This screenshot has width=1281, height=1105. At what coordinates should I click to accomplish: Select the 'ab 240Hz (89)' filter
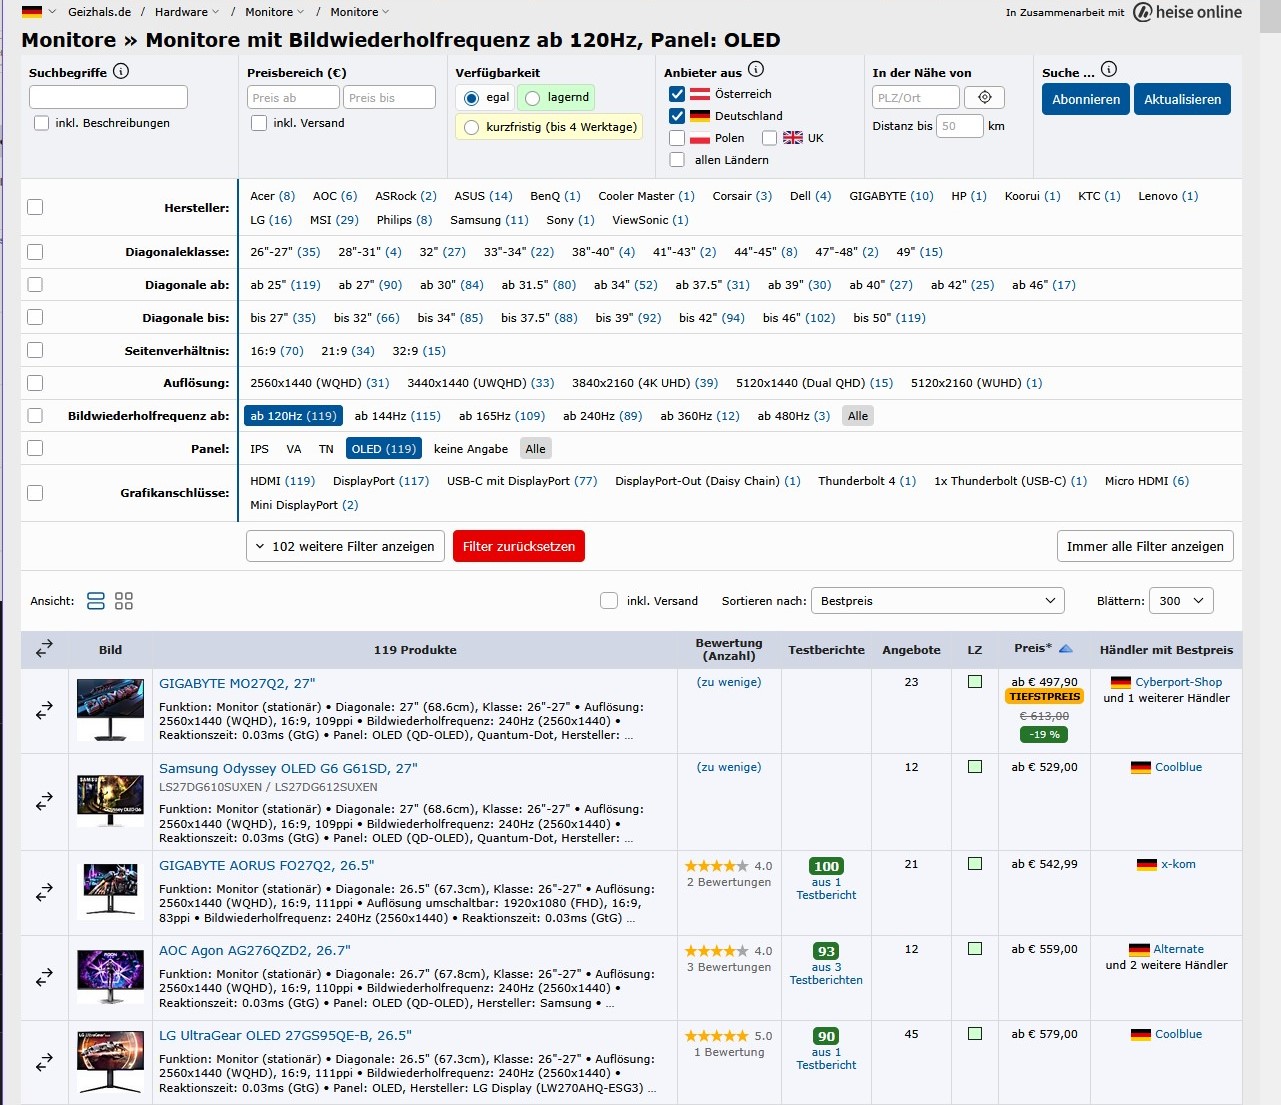pyautogui.click(x=602, y=416)
